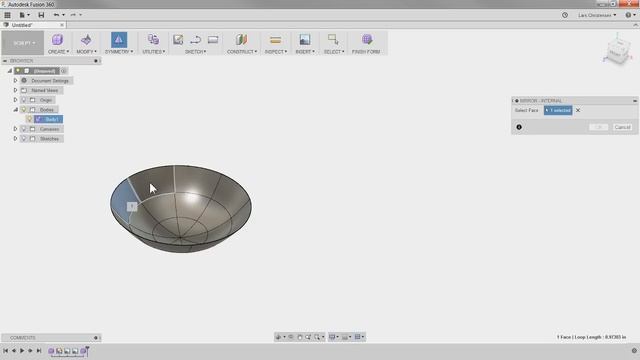This screenshot has width=640, height=360.
Task: Expand the Canvases node
Action: coord(16,129)
